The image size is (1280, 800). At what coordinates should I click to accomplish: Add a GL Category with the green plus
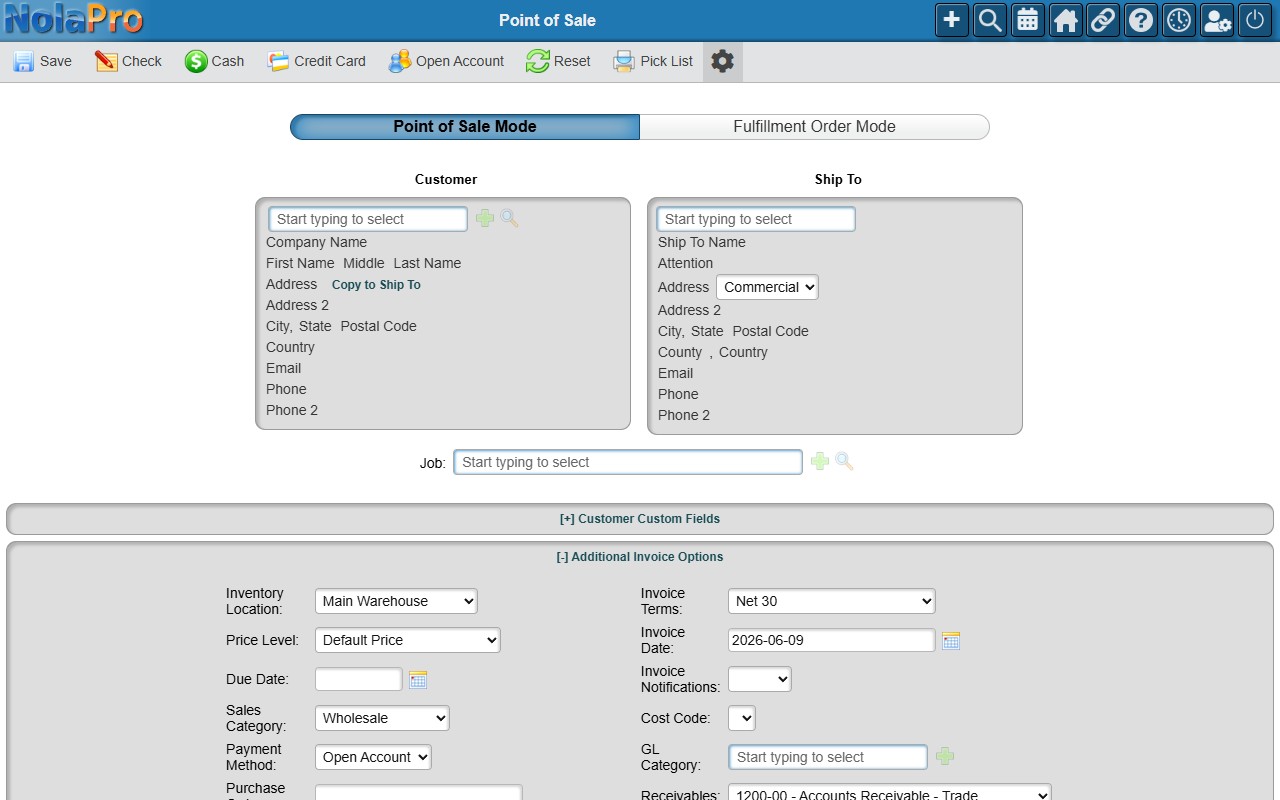click(945, 757)
